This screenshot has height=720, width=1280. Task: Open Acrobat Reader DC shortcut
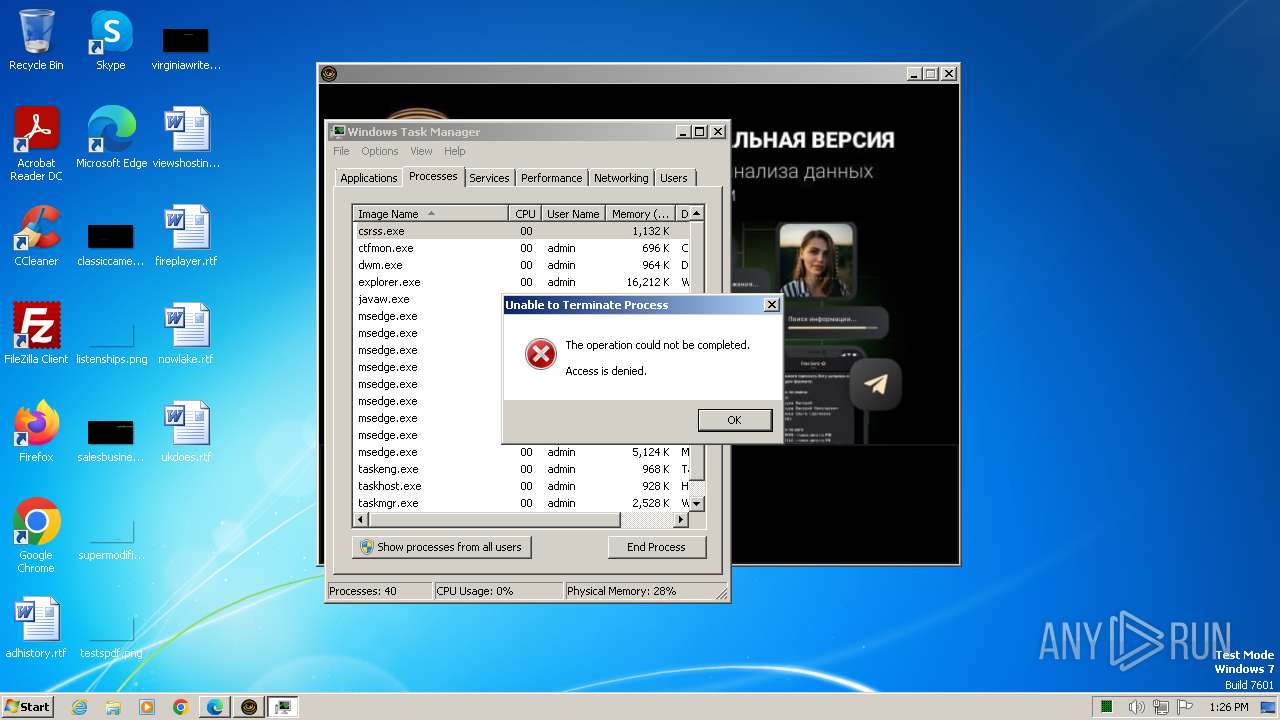point(36,144)
